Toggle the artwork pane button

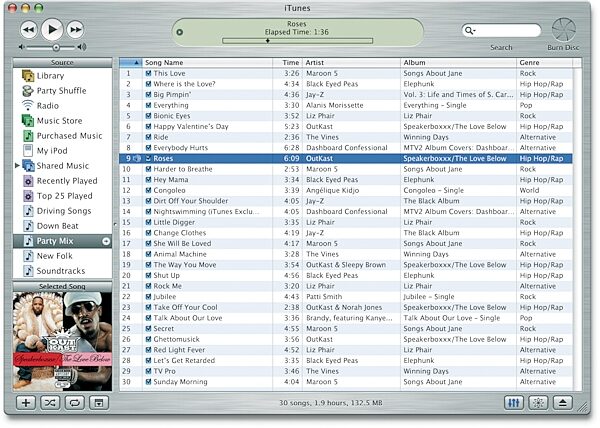click(99, 403)
